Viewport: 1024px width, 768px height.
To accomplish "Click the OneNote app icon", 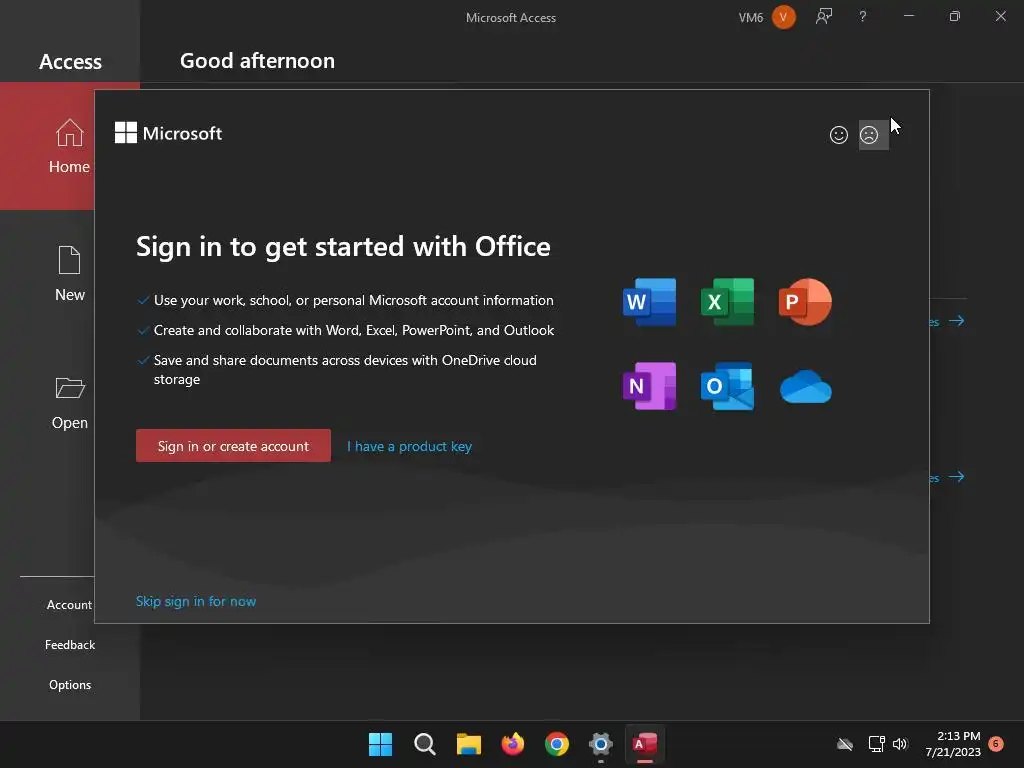I will 649,386.
